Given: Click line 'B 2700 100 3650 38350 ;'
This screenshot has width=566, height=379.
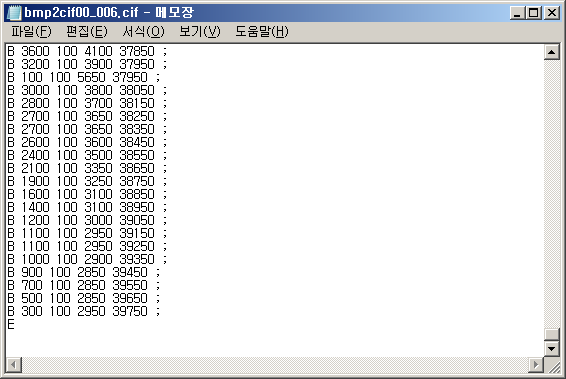Looking at the screenshot, I should pos(87,129).
